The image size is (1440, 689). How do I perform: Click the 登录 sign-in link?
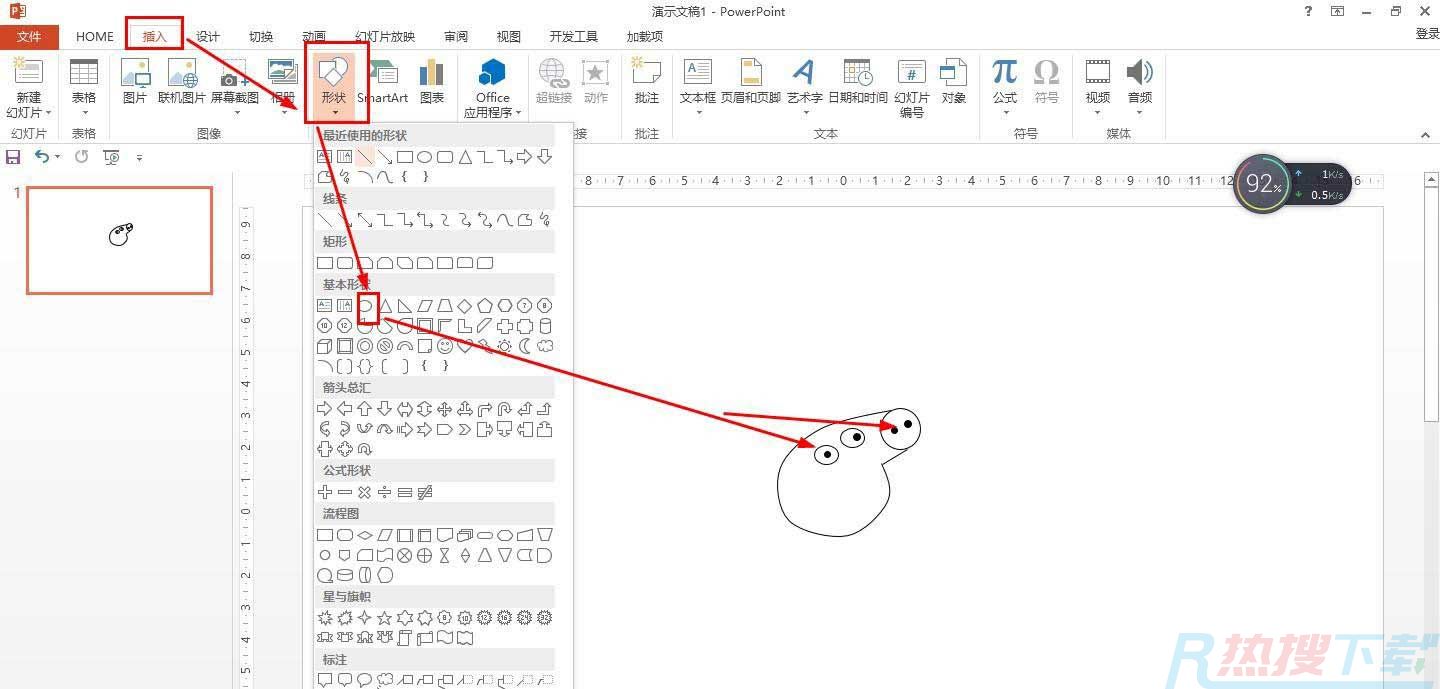tap(1427, 34)
